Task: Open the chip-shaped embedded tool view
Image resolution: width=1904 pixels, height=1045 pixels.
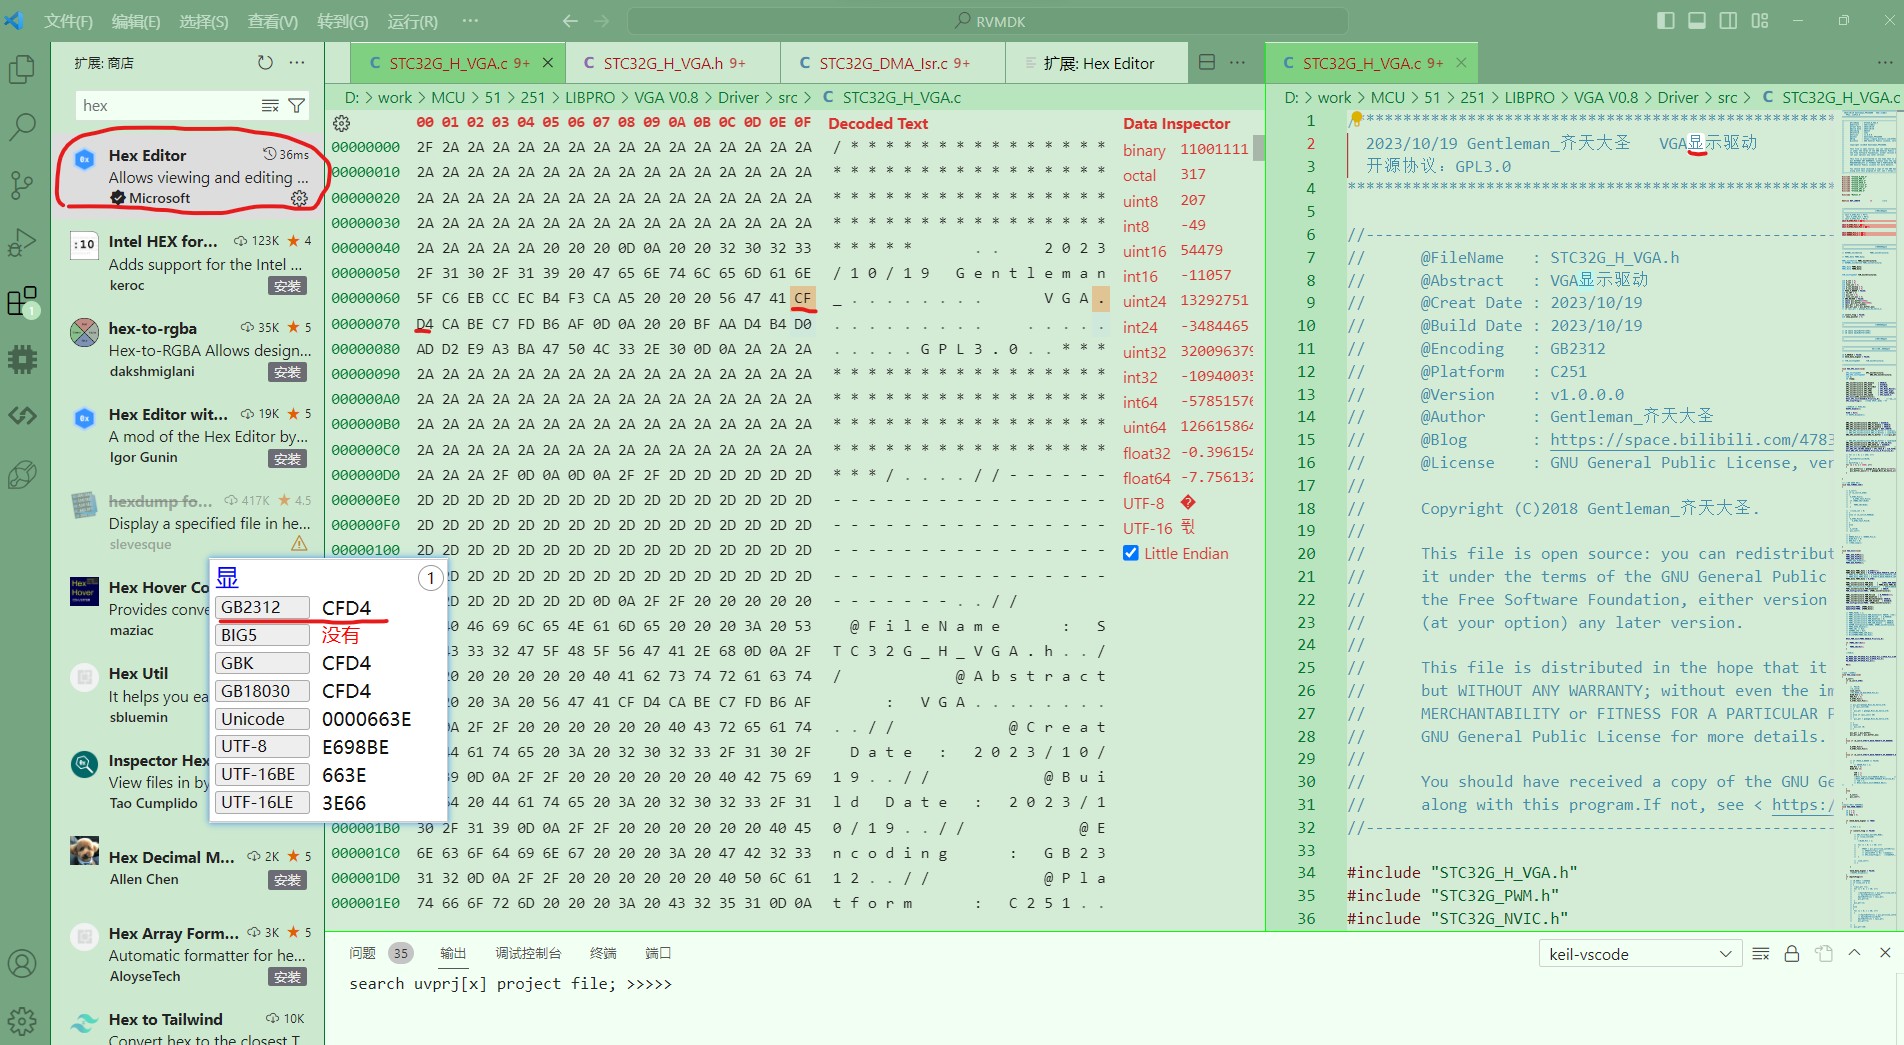Action: [x=22, y=359]
